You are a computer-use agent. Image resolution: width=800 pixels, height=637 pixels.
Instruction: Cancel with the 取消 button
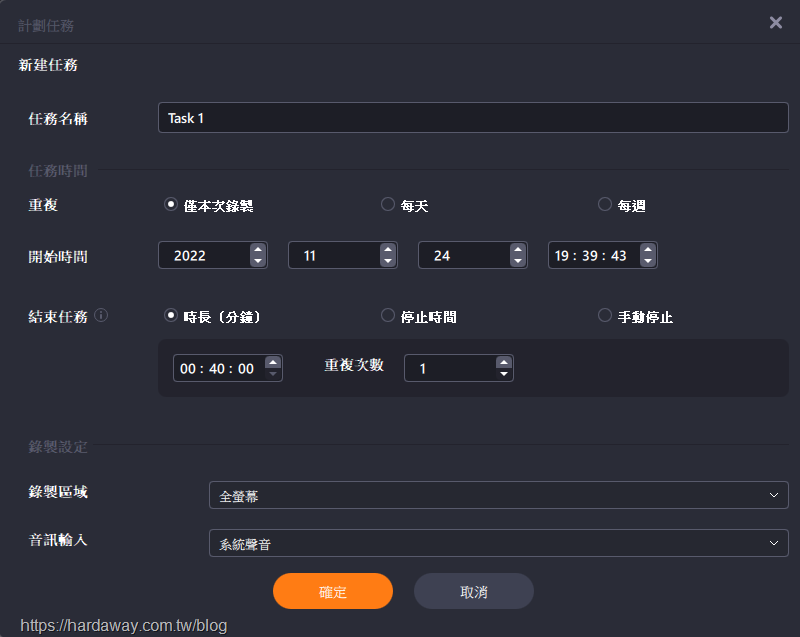click(x=473, y=591)
